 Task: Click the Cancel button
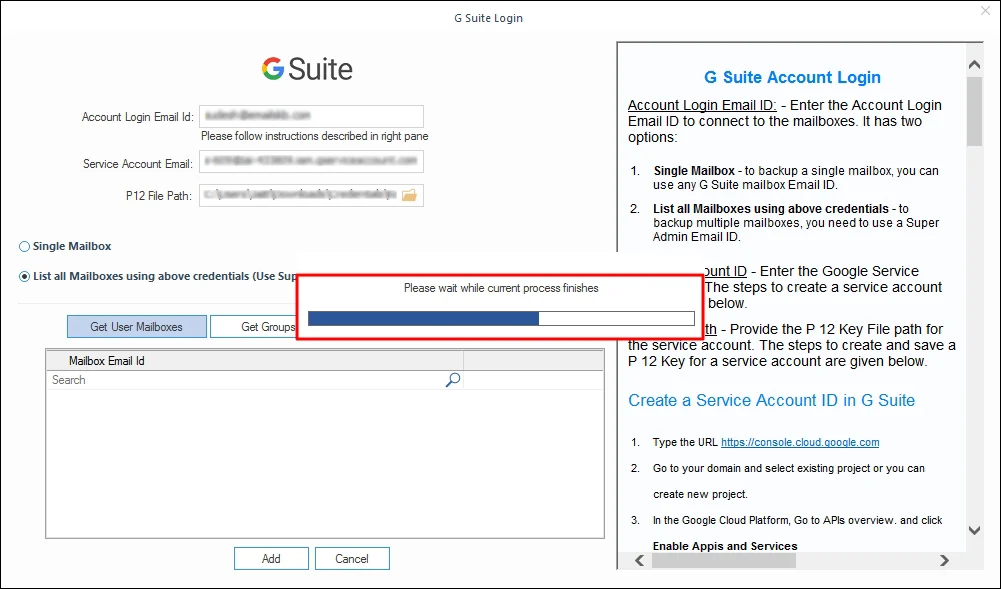tap(352, 558)
